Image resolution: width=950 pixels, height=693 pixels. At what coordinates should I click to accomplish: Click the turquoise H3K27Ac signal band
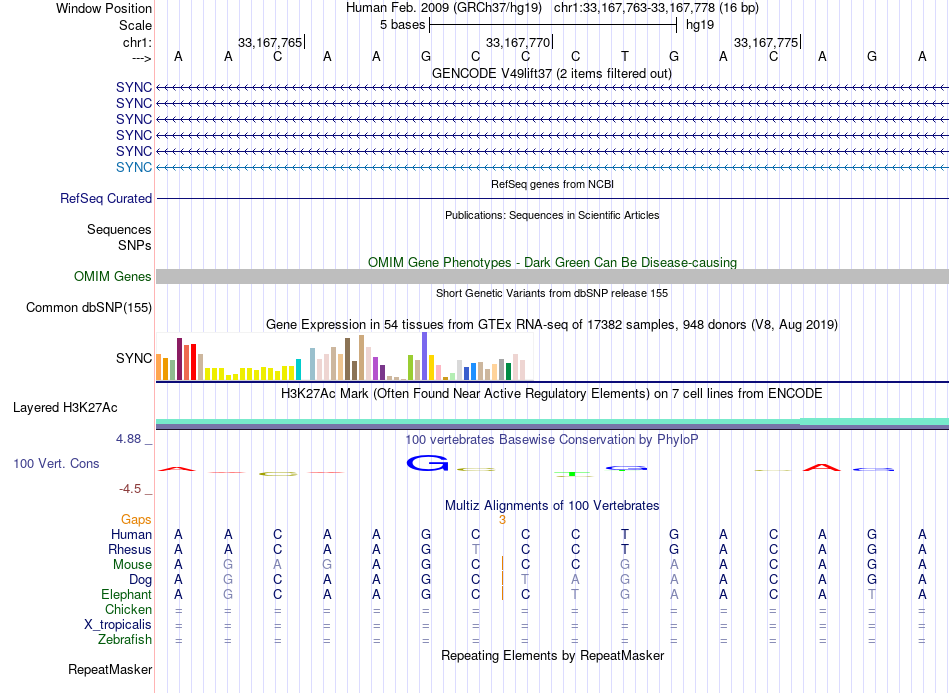pyautogui.click(x=552, y=422)
